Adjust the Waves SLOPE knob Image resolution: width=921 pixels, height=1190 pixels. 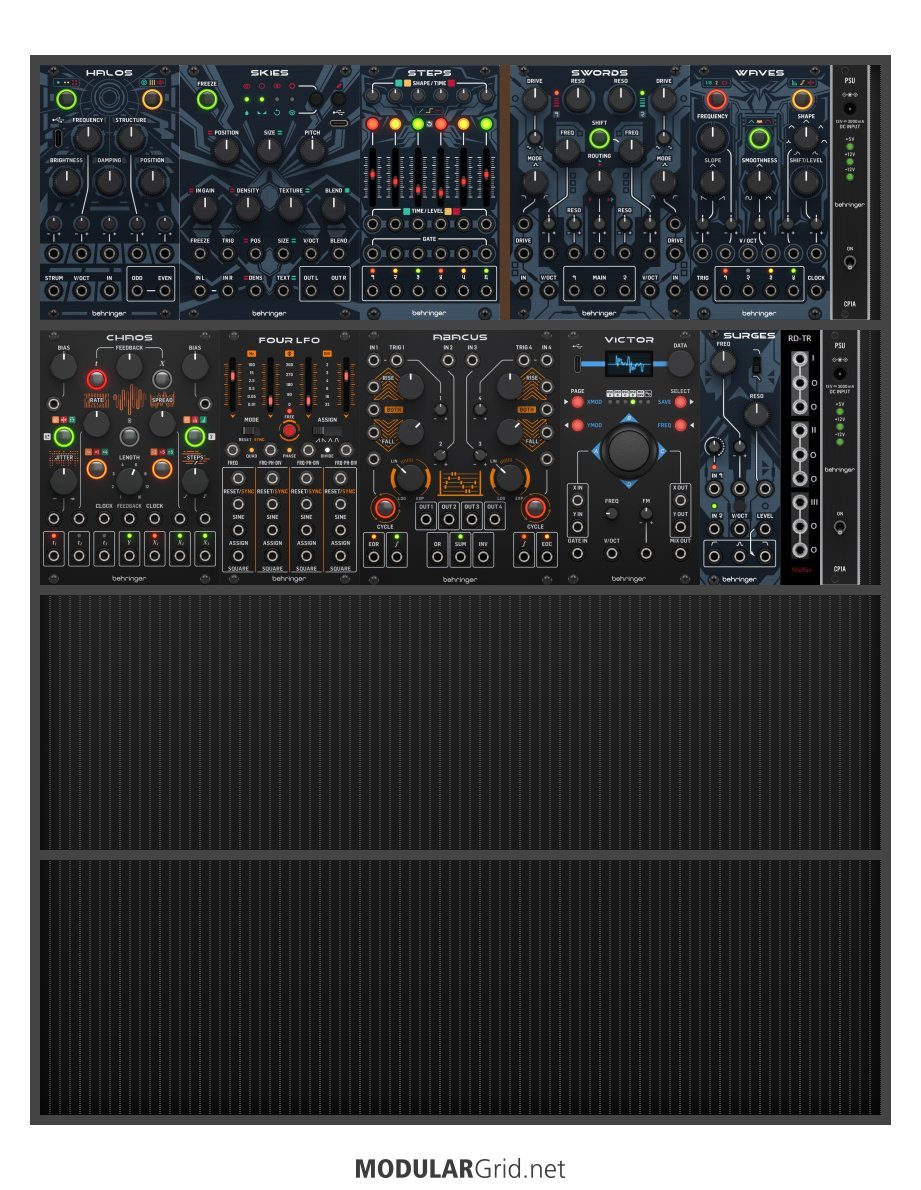click(x=712, y=182)
